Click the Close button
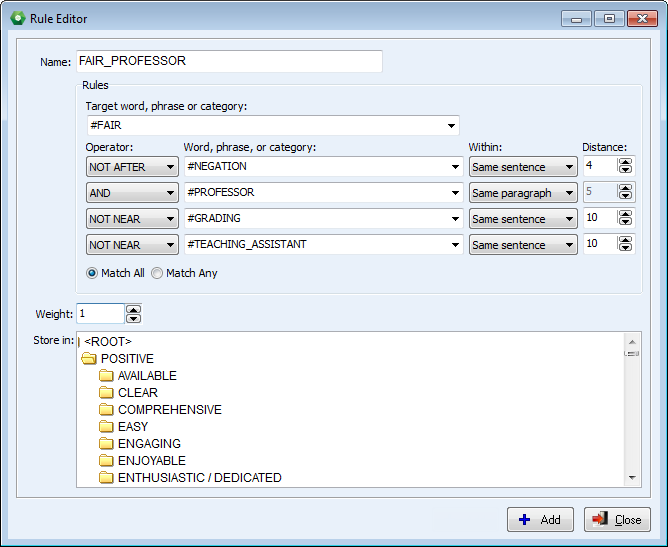 point(617,520)
